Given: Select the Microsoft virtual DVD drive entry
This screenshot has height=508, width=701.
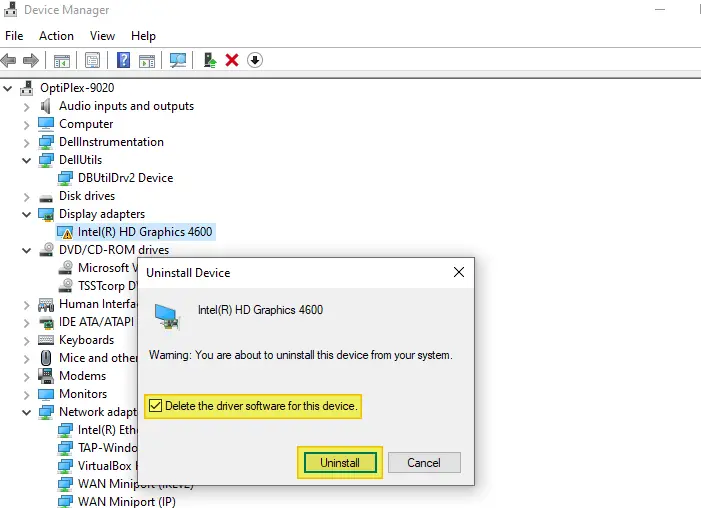Looking at the screenshot, I should pos(107,267).
